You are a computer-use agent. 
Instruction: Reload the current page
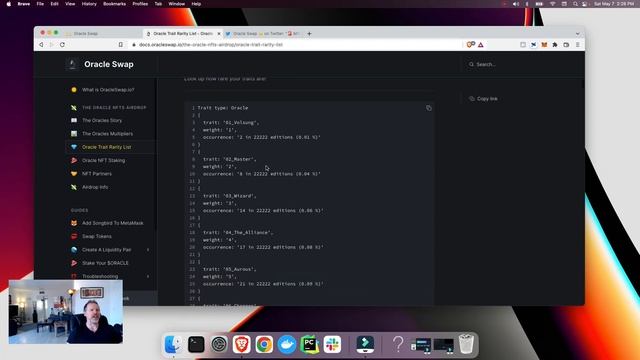coord(62,44)
